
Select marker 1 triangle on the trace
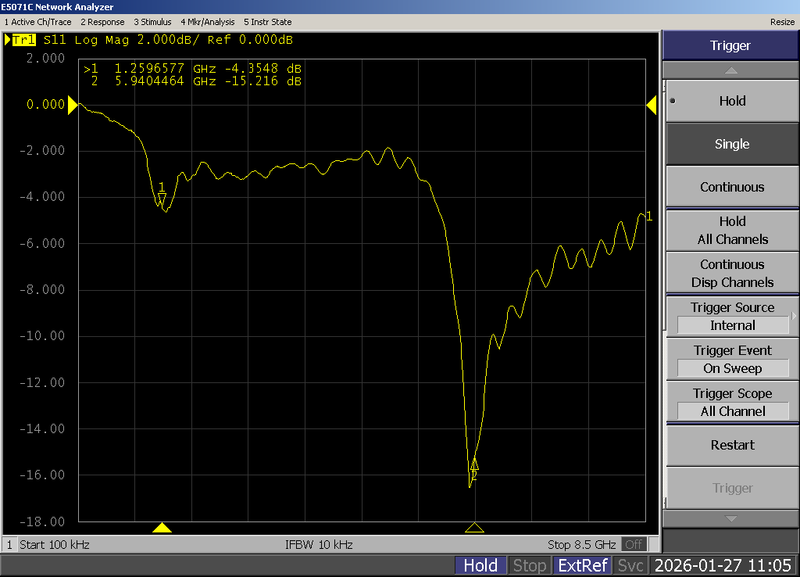[x=161, y=200]
